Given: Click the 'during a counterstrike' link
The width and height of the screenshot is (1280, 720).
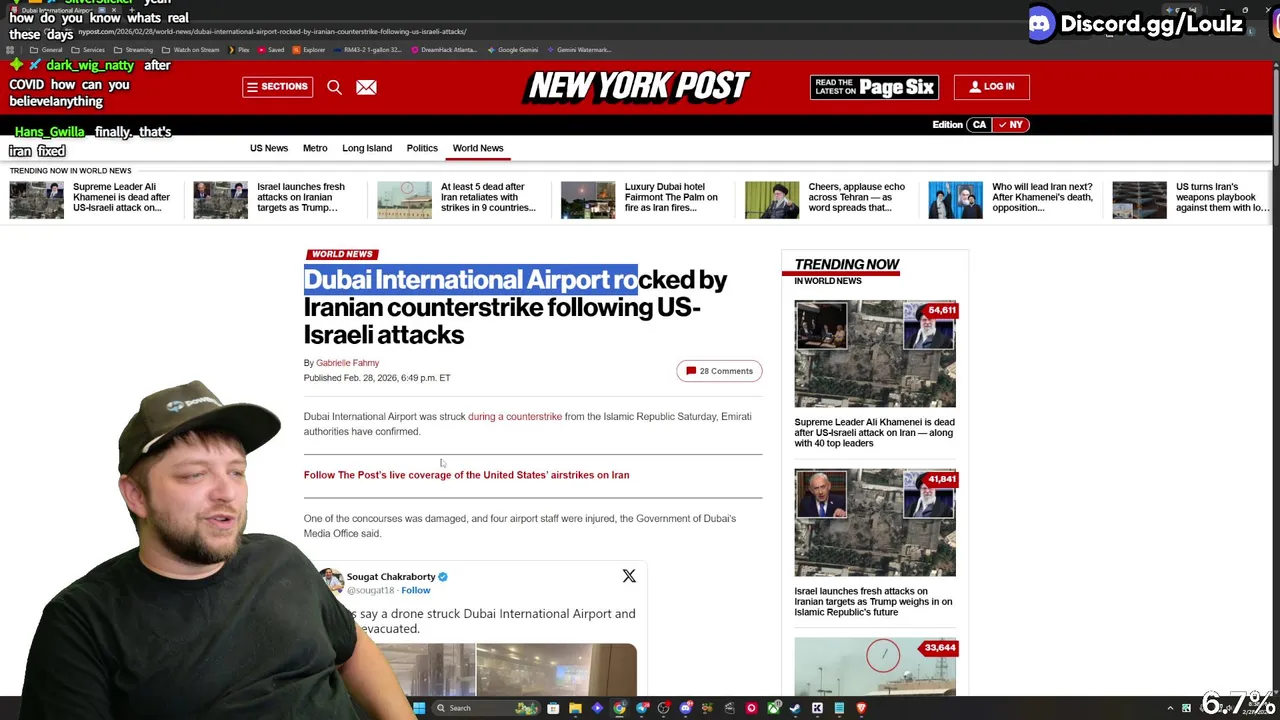Looking at the screenshot, I should point(515,417).
